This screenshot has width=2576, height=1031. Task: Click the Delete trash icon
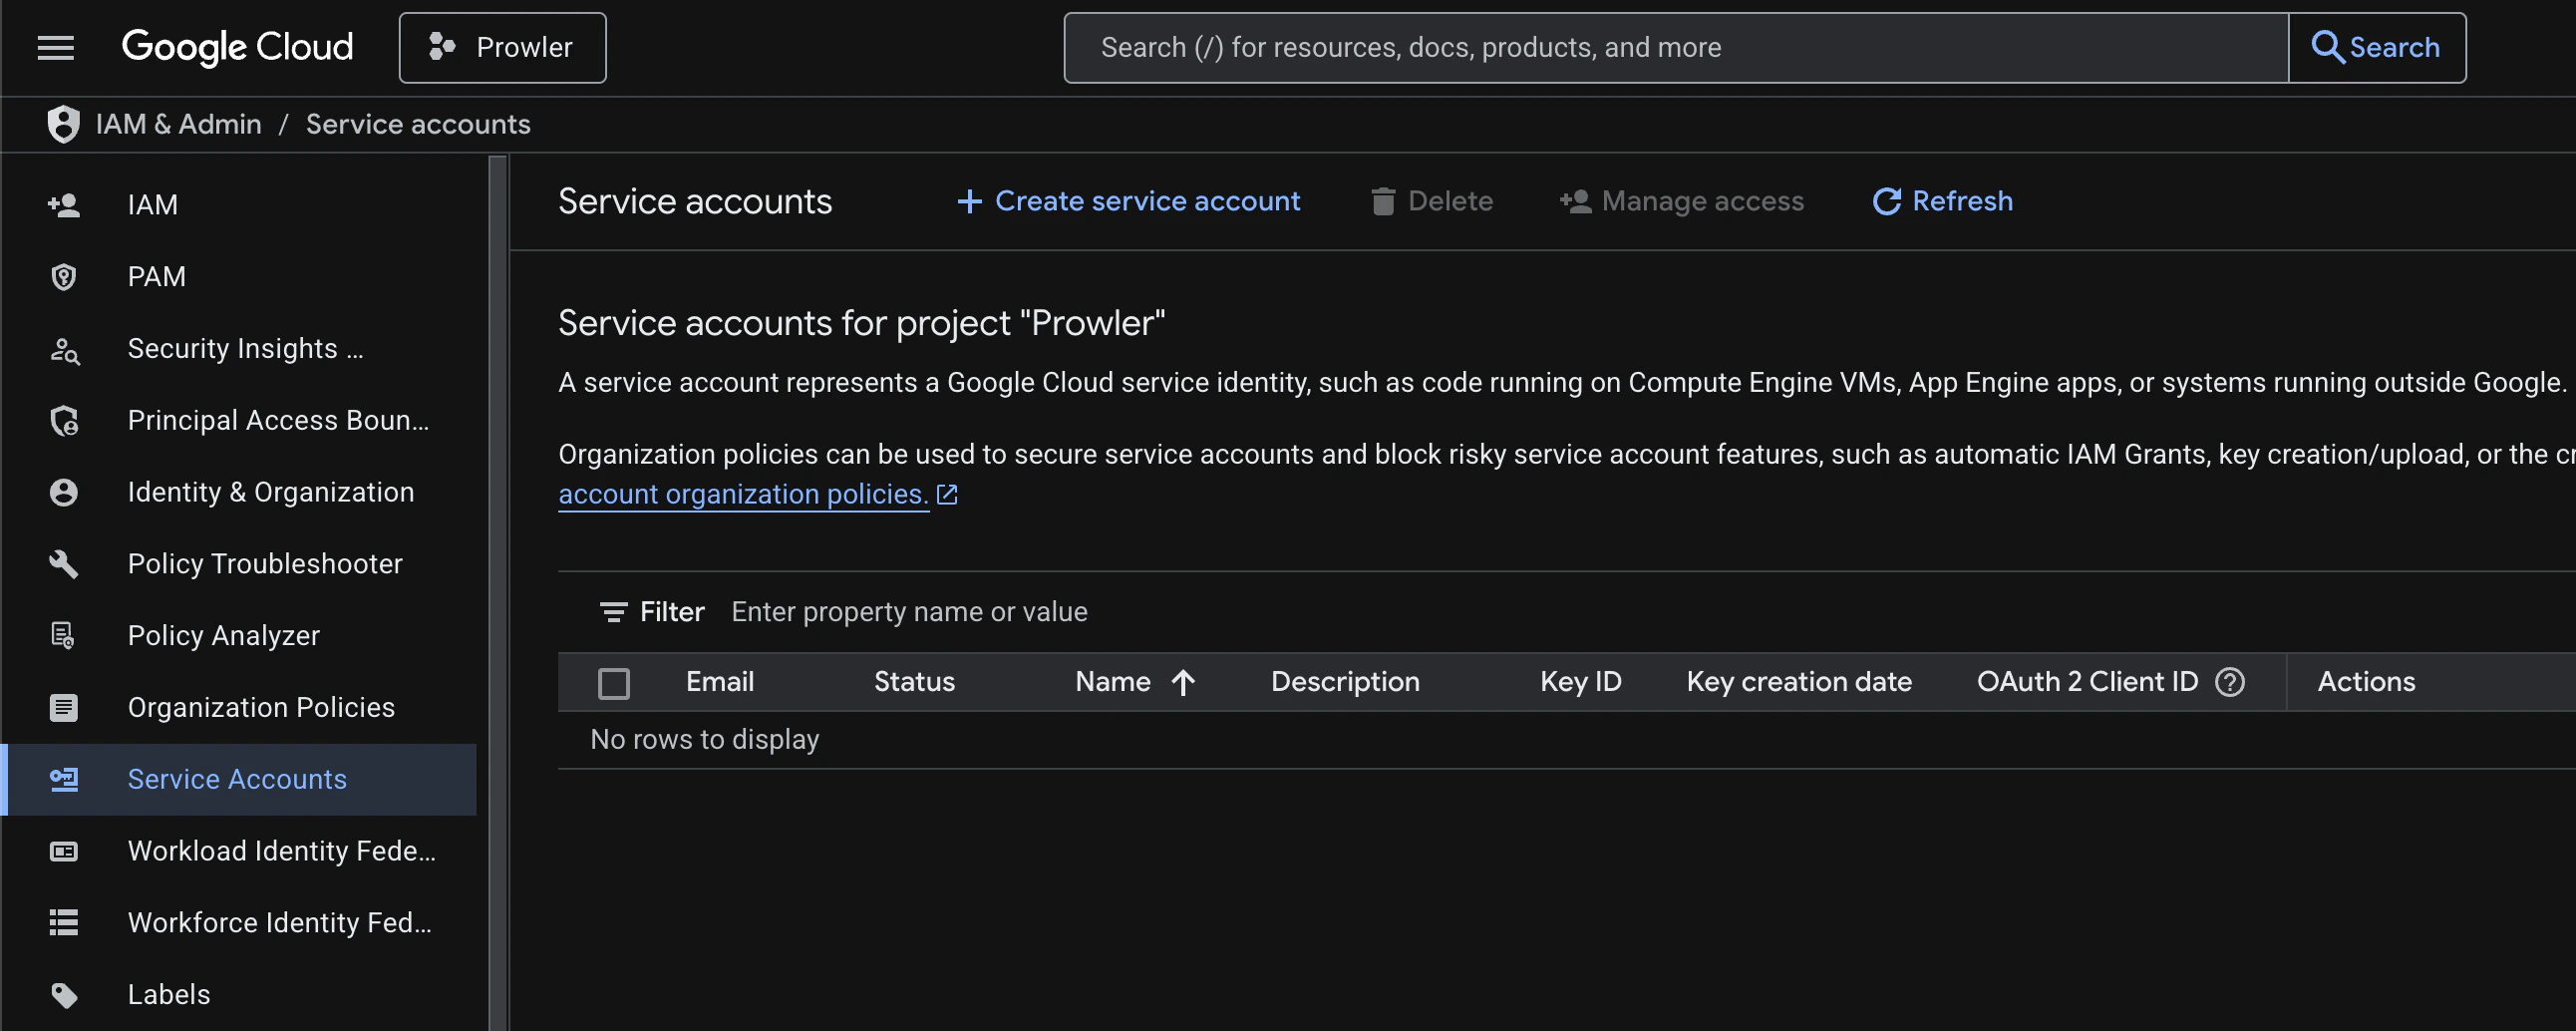[1384, 201]
